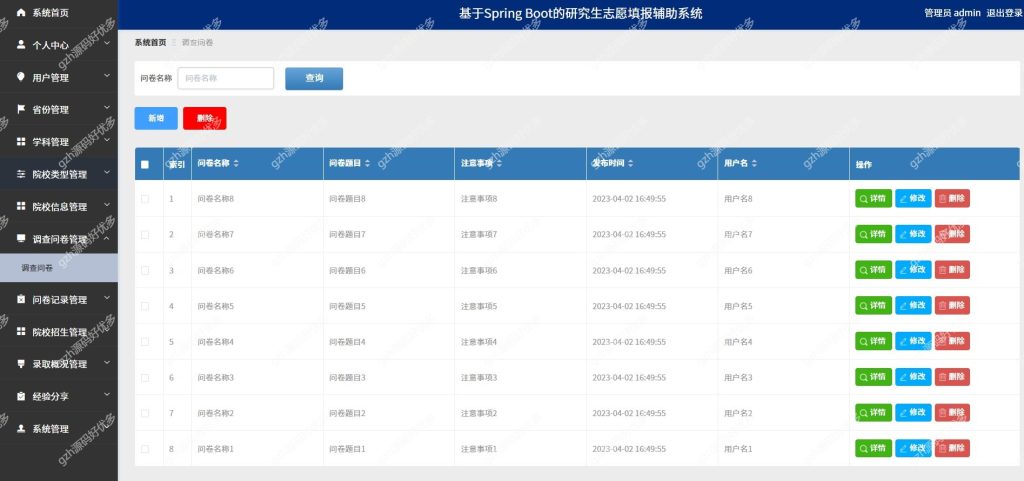Select the 调查问卷 submenu item

pyautogui.click(x=59, y=268)
